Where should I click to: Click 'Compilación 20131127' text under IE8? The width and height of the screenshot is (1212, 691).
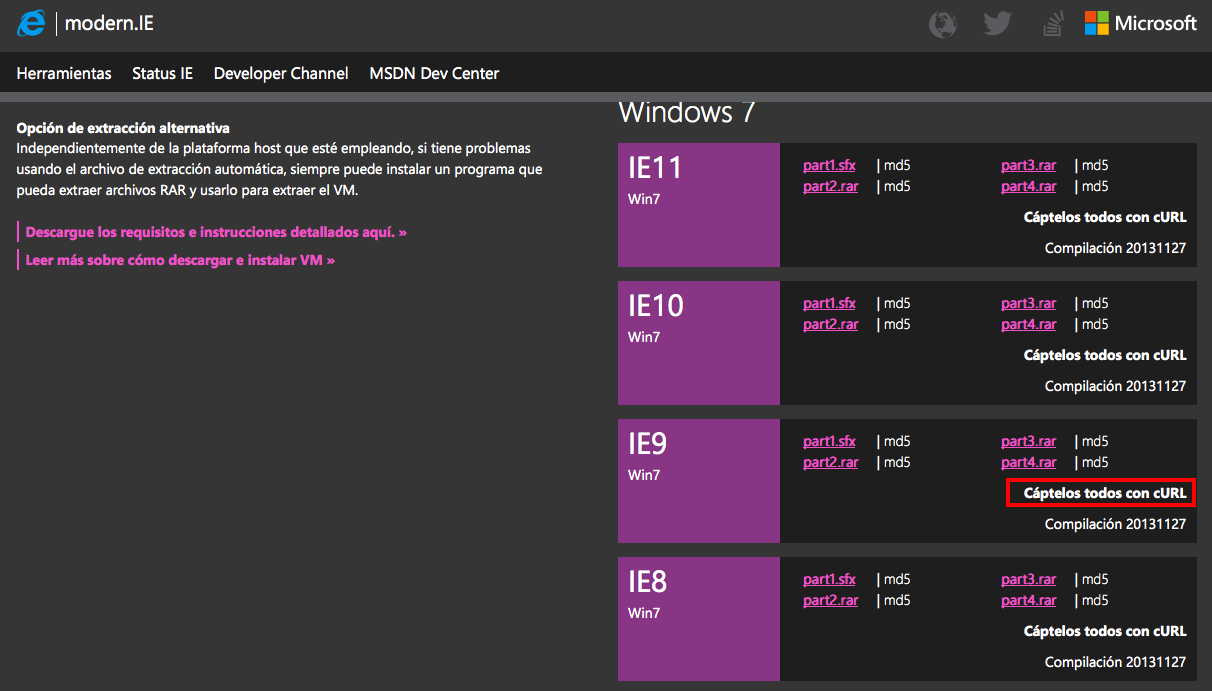click(x=1115, y=662)
